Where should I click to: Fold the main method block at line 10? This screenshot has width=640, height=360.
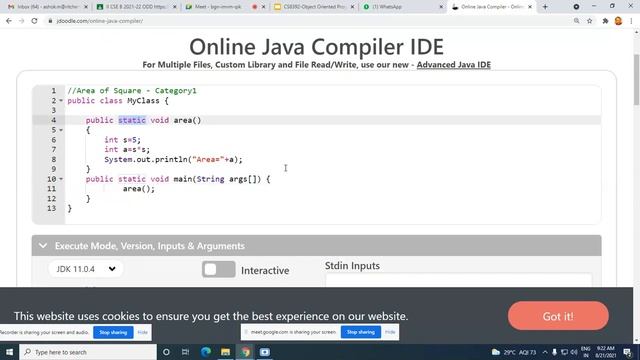pos(61,179)
